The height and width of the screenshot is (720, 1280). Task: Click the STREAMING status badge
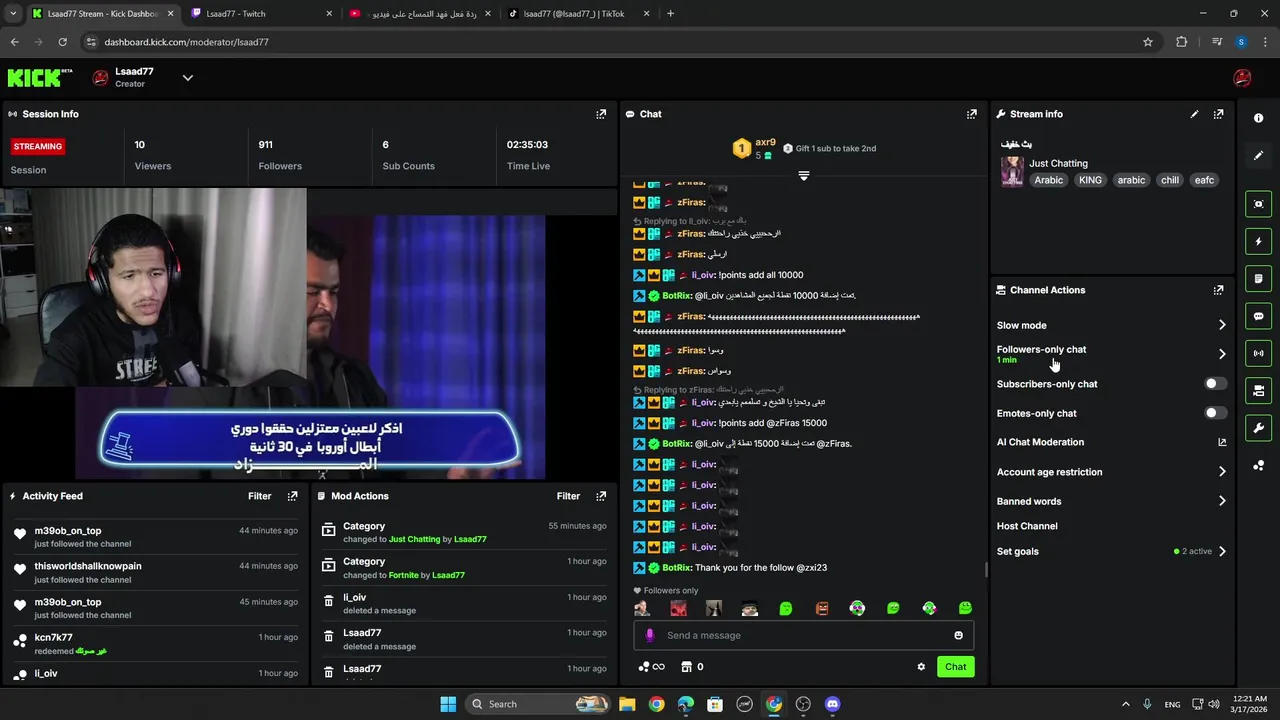38,146
